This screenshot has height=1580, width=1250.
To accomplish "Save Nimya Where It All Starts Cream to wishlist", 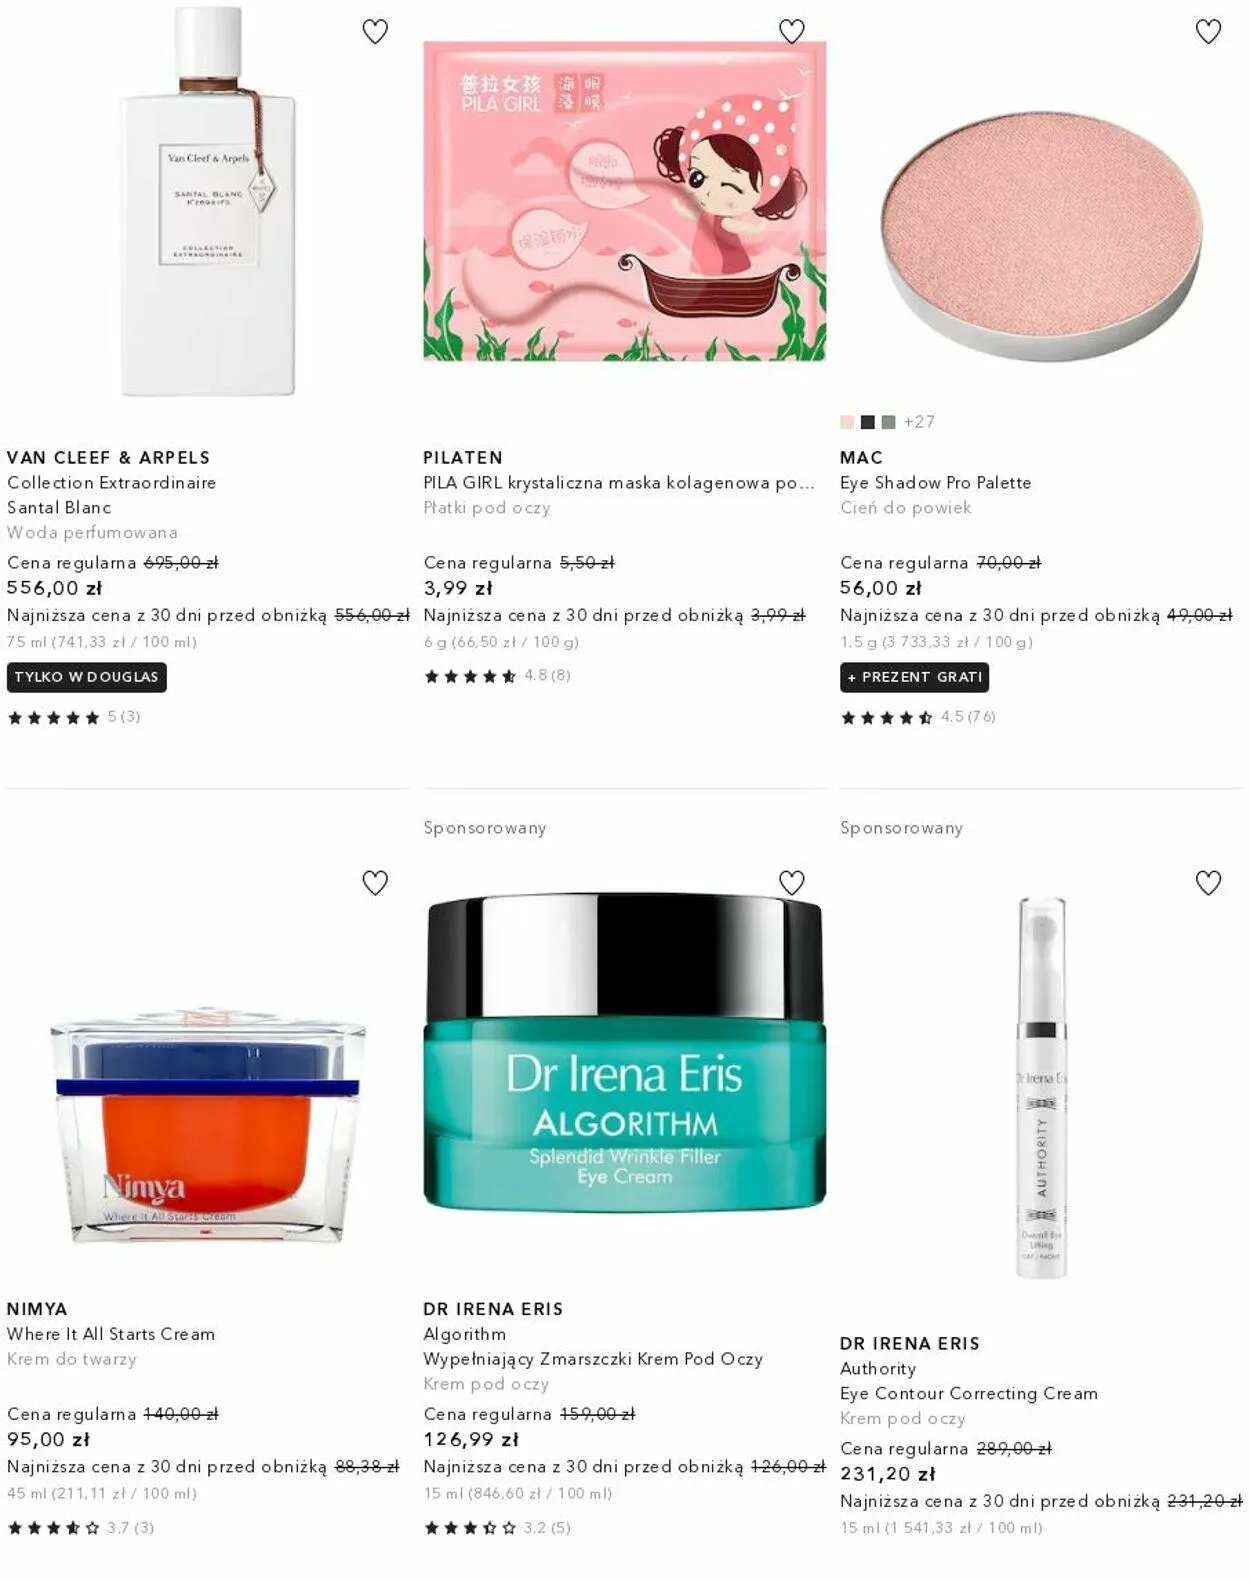I will 375,883.
